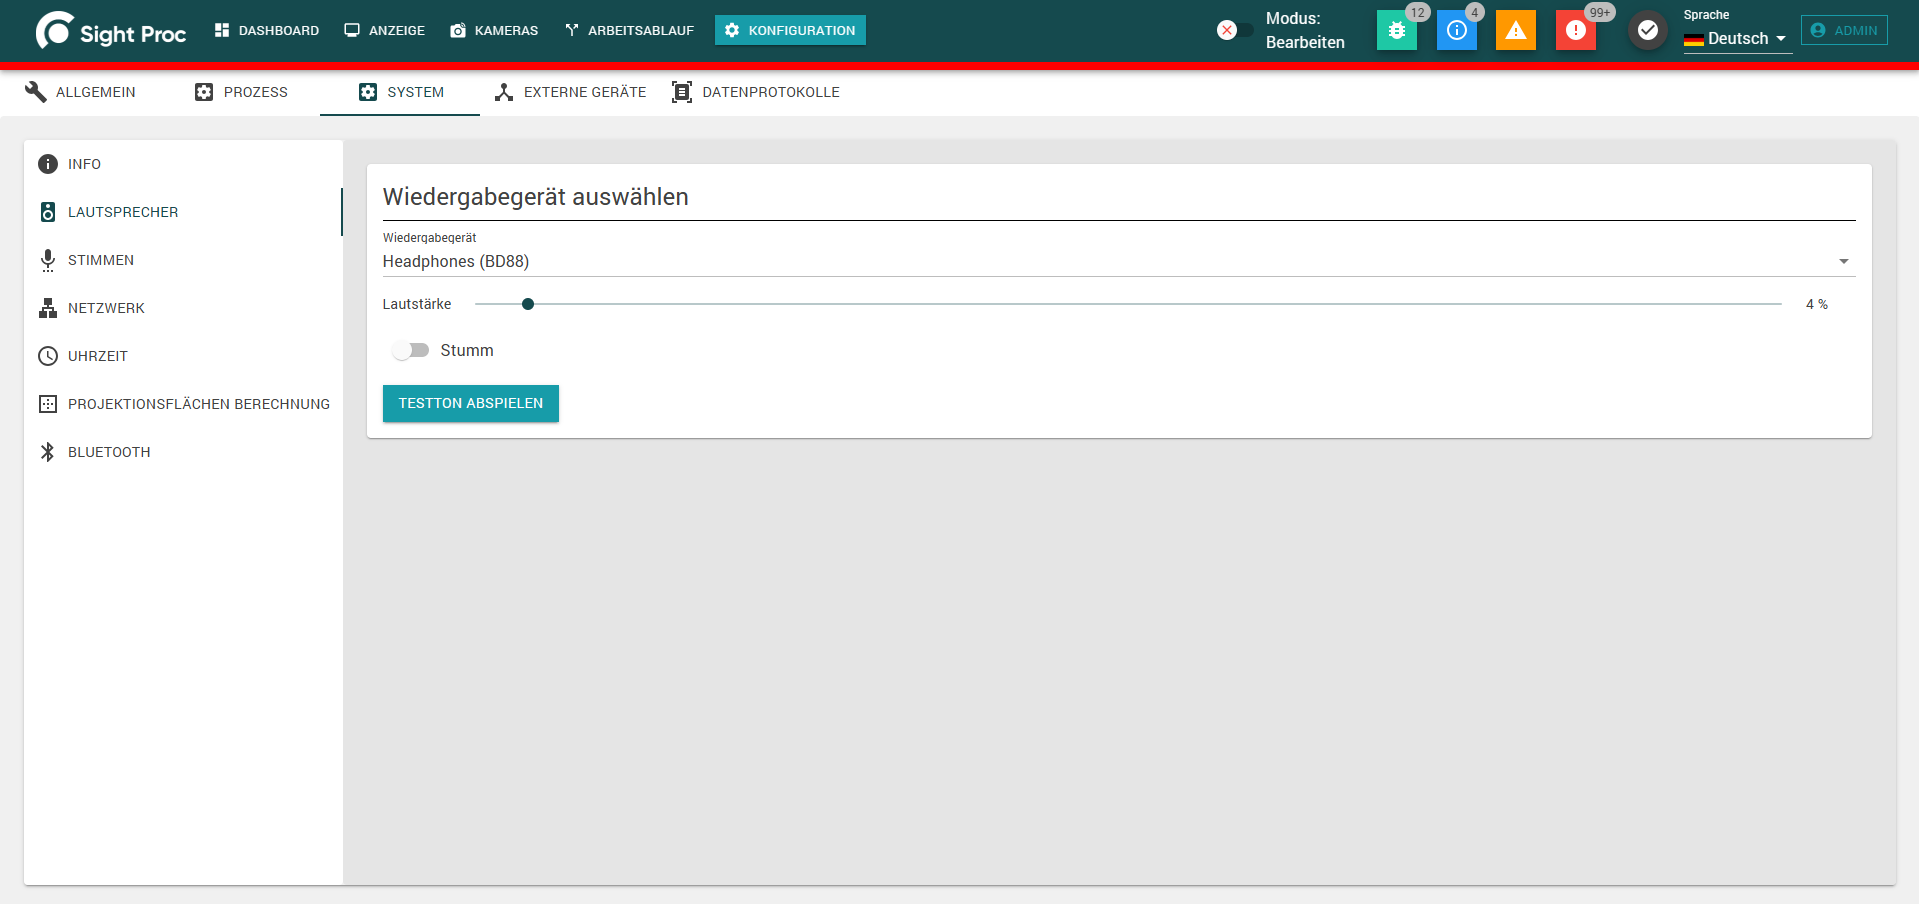
Task: Click the dark checkmark status icon
Action: 1648,30
